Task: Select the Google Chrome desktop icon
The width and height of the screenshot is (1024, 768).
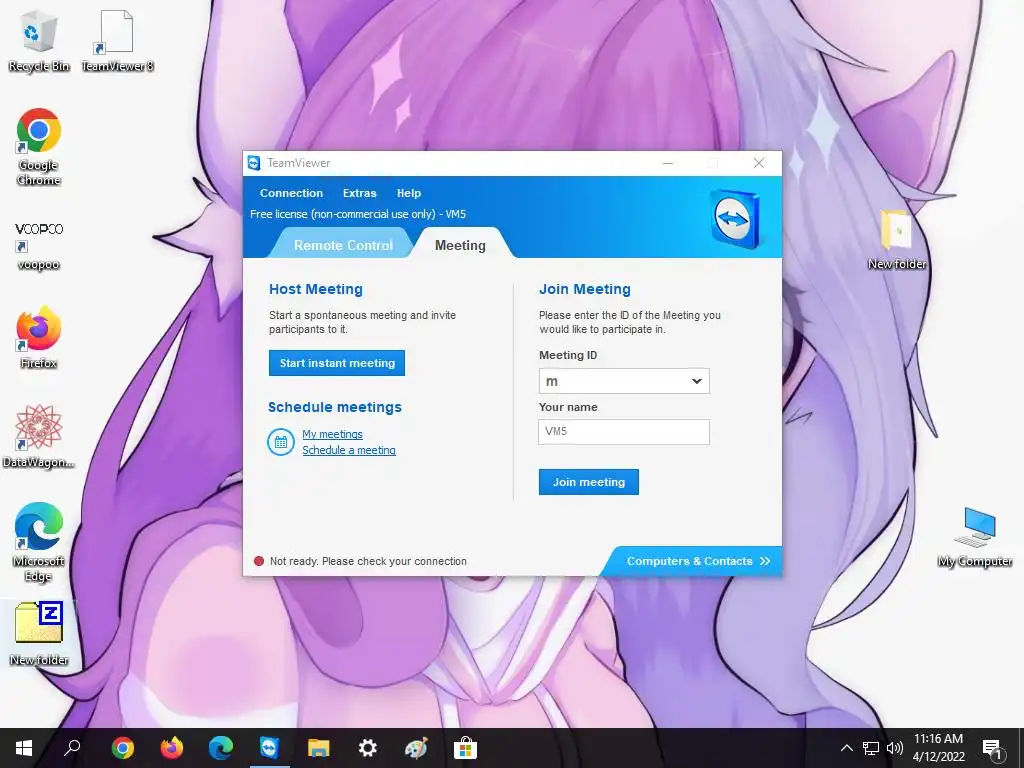Action: [x=39, y=147]
